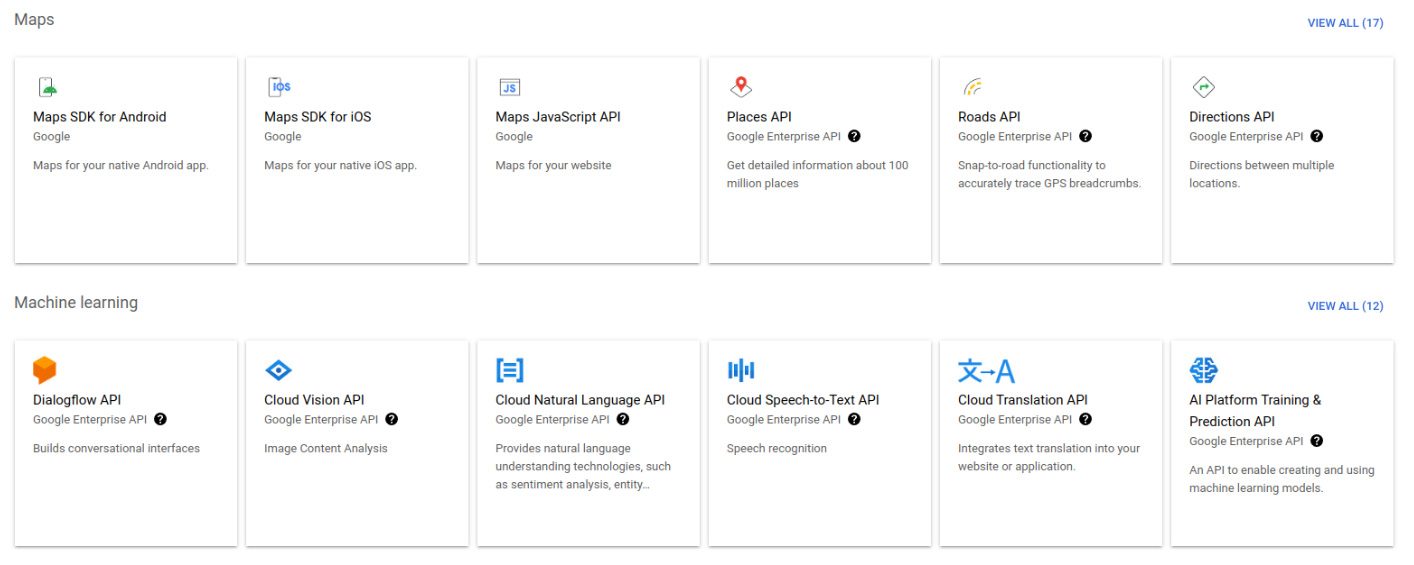The height and width of the screenshot is (565, 1414).
Task: Click the Cloud Vision API eye icon
Action: (278, 370)
